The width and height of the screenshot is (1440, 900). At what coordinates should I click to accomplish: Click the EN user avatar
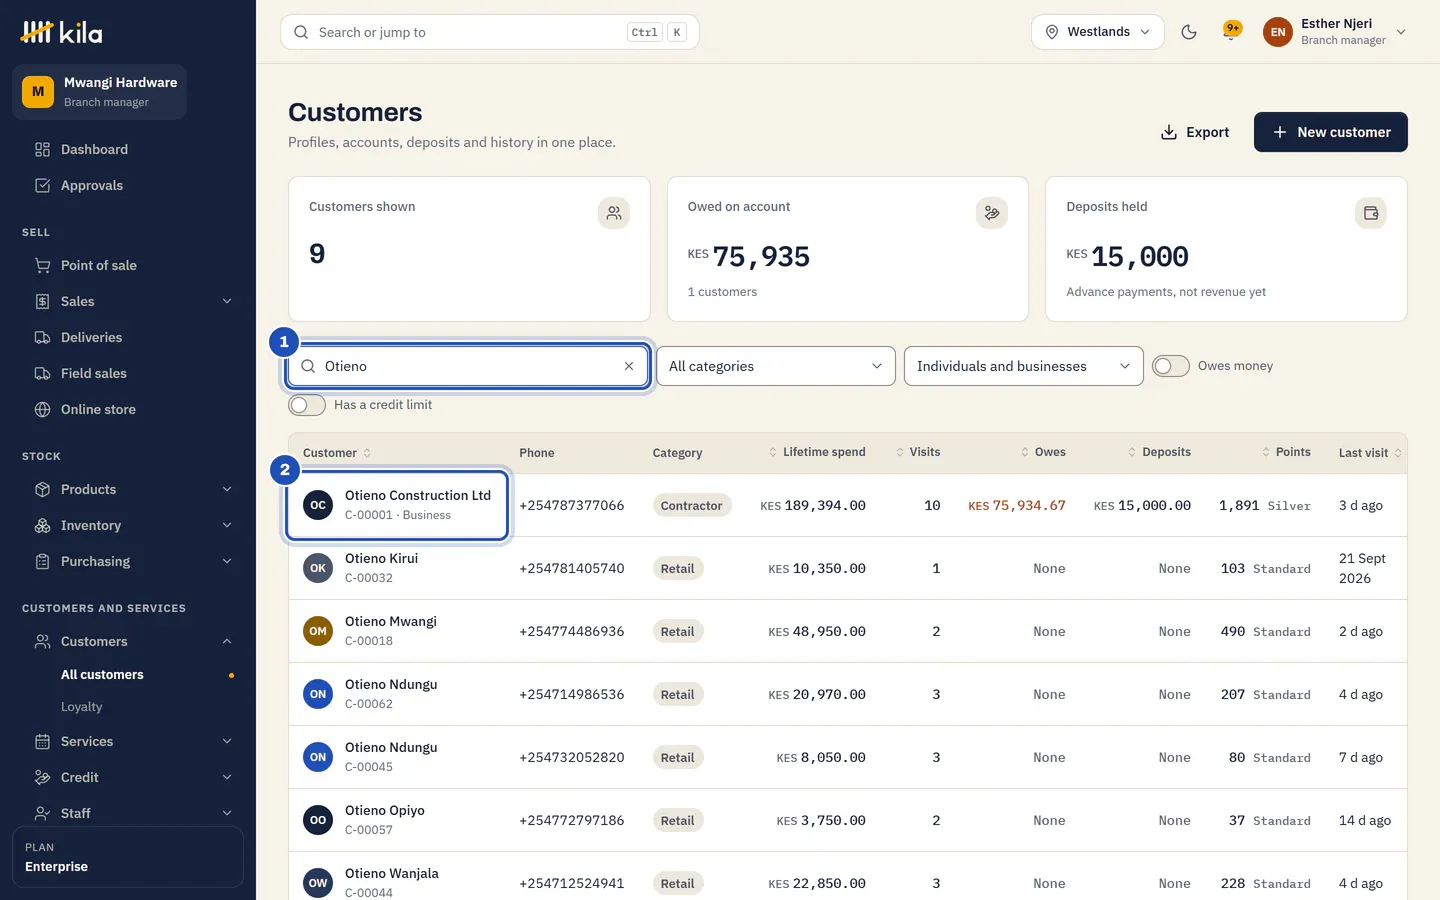coord(1278,32)
